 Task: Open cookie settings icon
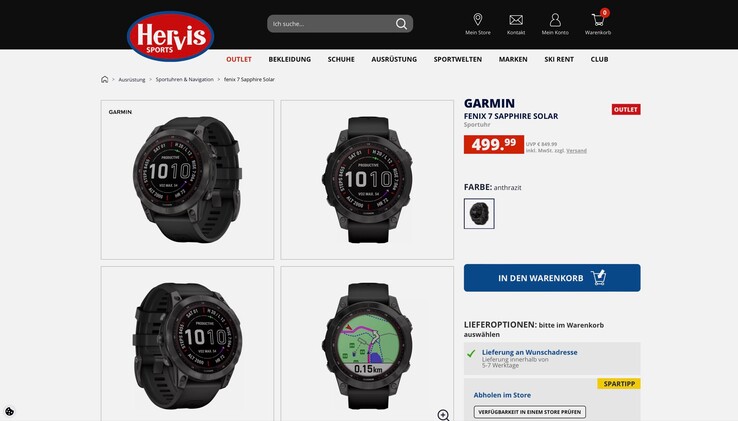[x=9, y=411]
